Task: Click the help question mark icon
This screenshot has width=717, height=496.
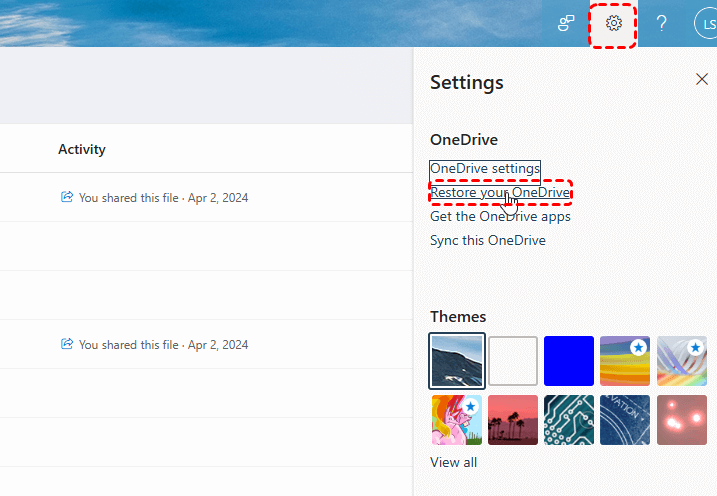Action: [661, 23]
